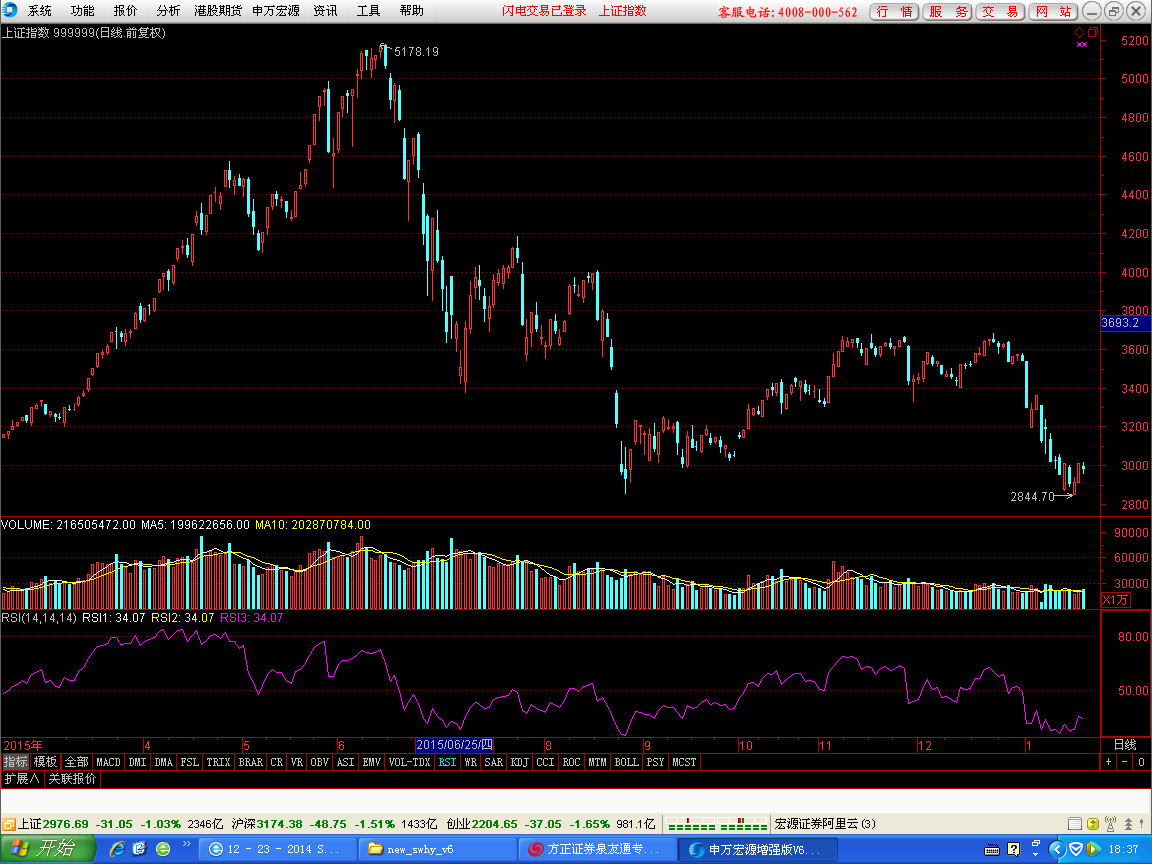Click the X1万 volume unit label
This screenshot has width=1152, height=864.
(1115, 600)
